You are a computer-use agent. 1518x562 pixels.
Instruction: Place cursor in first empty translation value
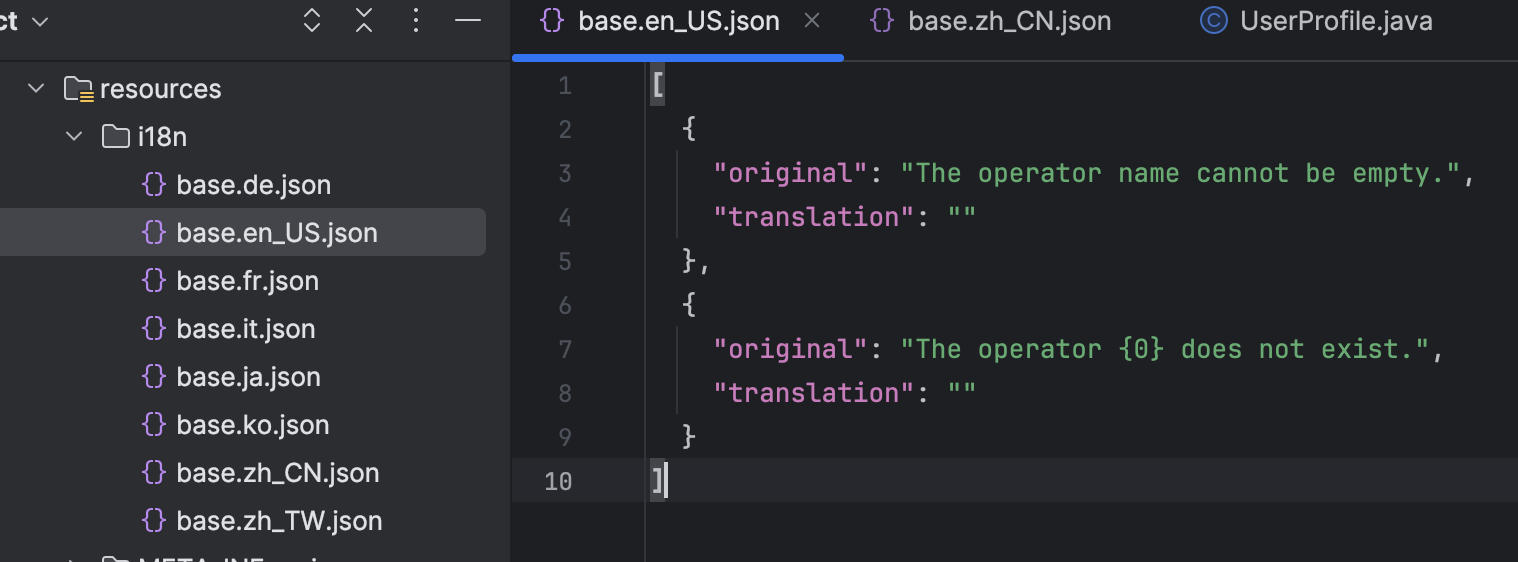(x=961, y=217)
